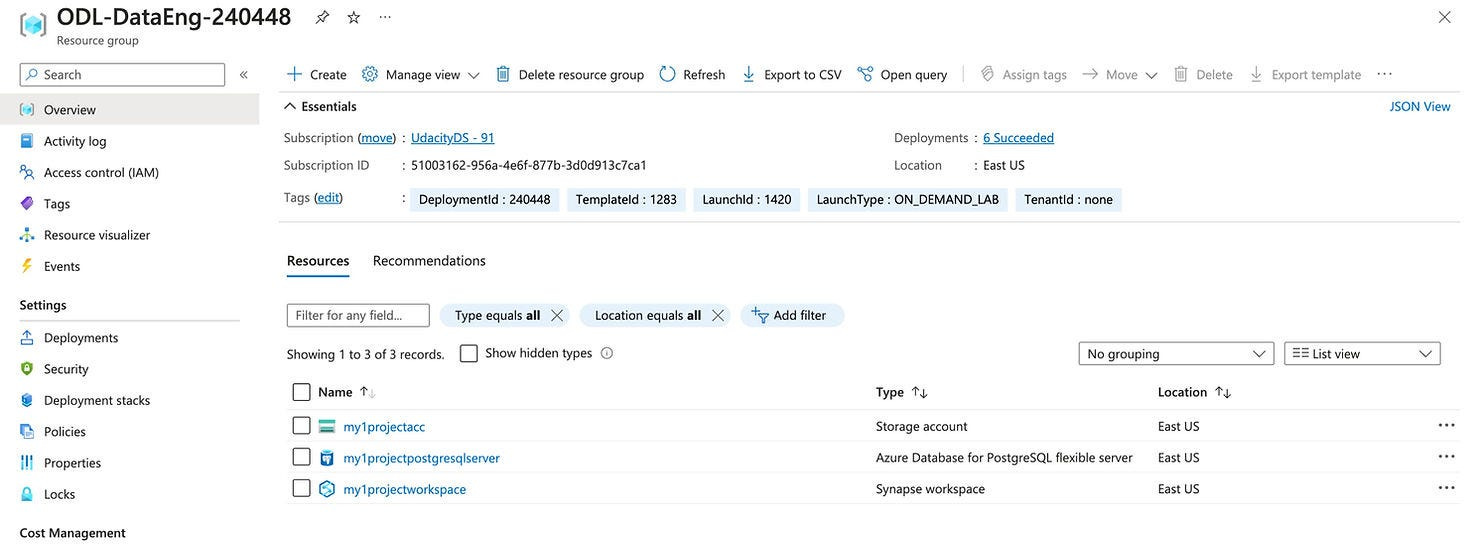This screenshot has width=1480, height=544.
Task: Open the List view dropdown
Action: (1362, 354)
